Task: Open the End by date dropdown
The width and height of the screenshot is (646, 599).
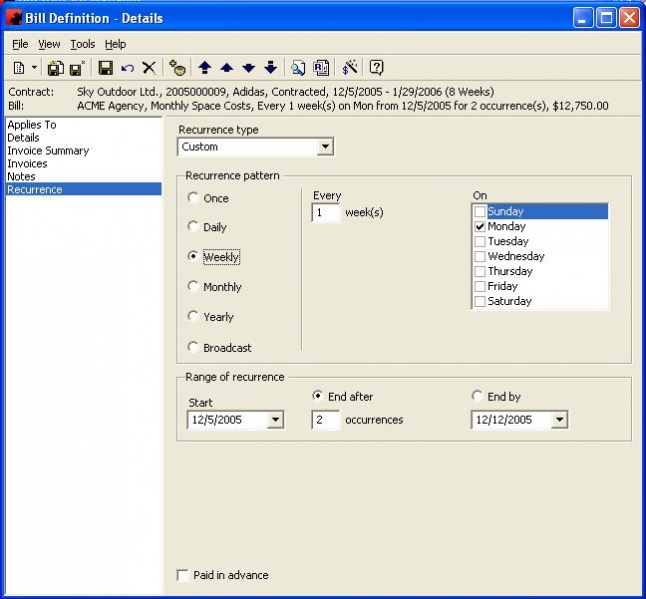Action: 558,420
